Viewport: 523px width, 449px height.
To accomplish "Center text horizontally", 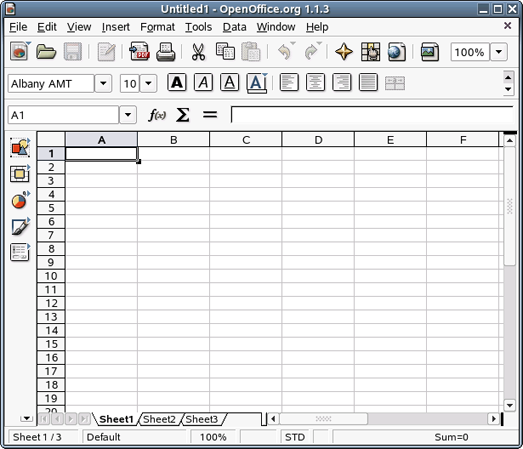I will [315, 82].
